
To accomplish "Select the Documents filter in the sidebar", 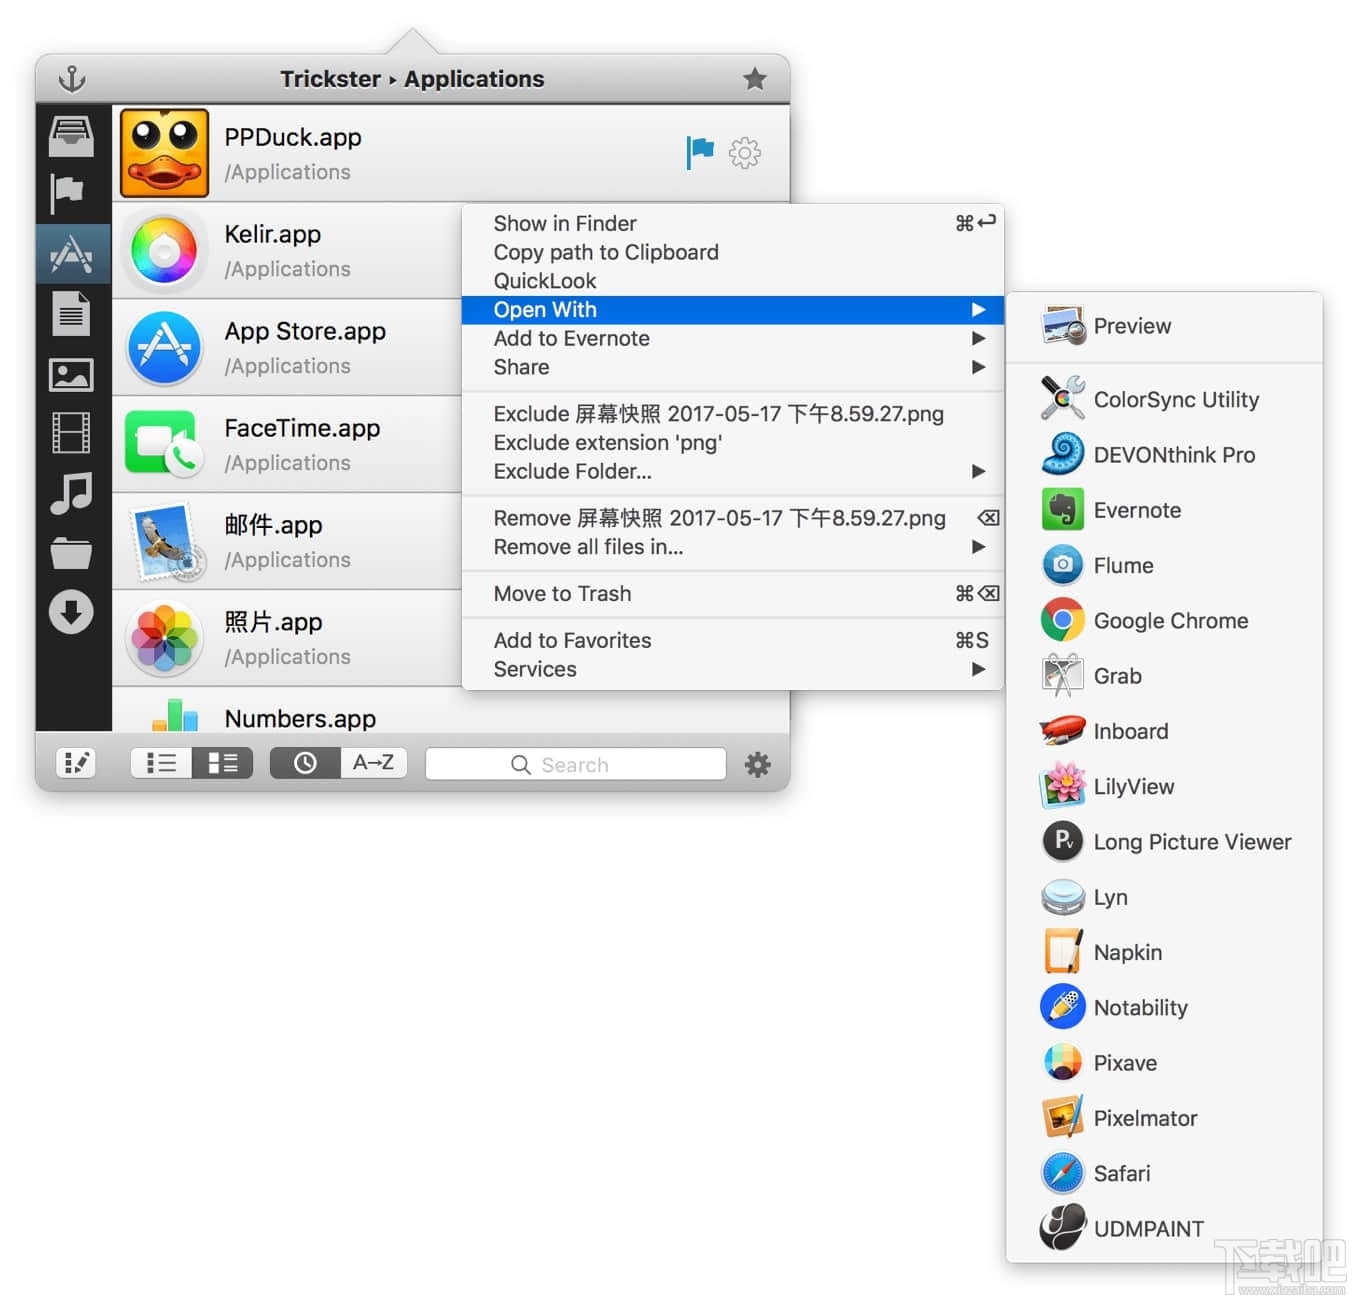I will pyautogui.click(x=70, y=313).
